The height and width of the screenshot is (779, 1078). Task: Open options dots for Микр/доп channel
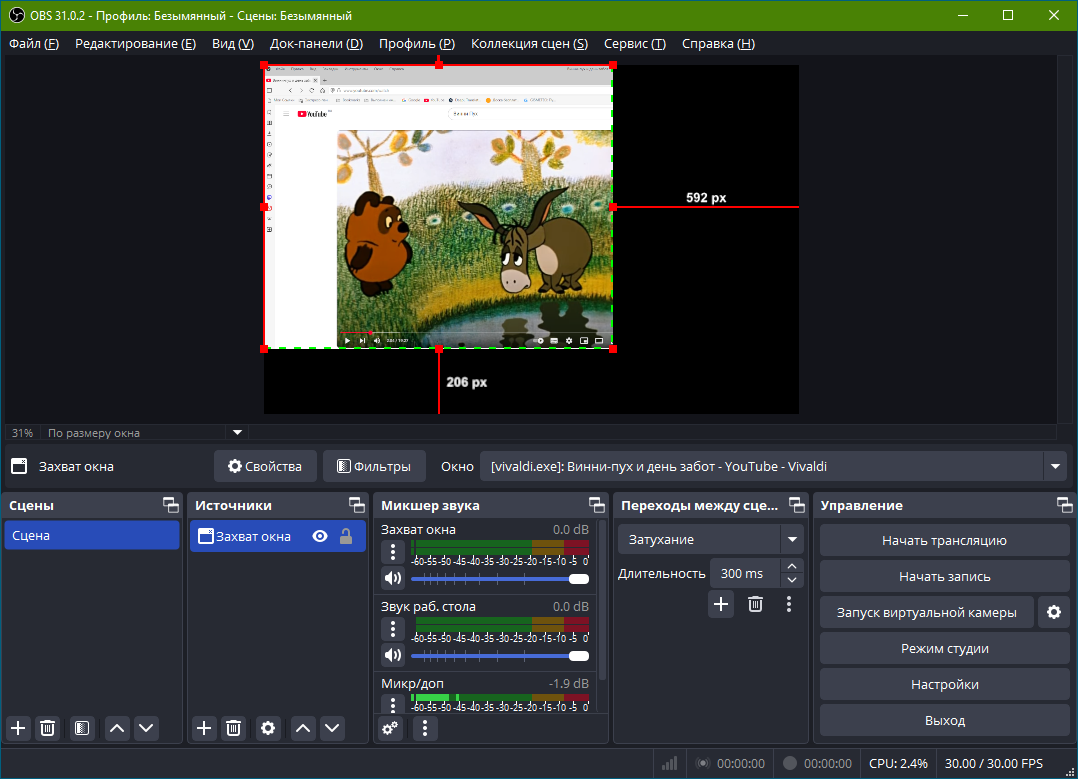pyautogui.click(x=393, y=704)
